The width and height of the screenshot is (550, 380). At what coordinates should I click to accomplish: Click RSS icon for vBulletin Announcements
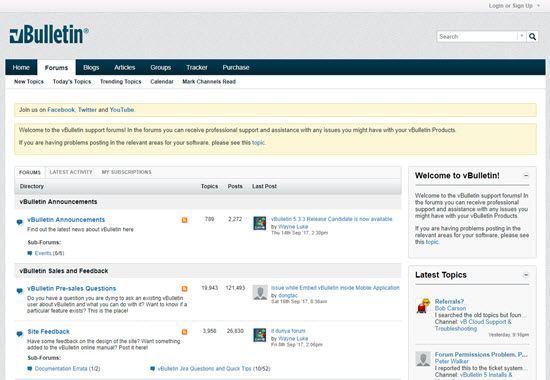pos(185,220)
